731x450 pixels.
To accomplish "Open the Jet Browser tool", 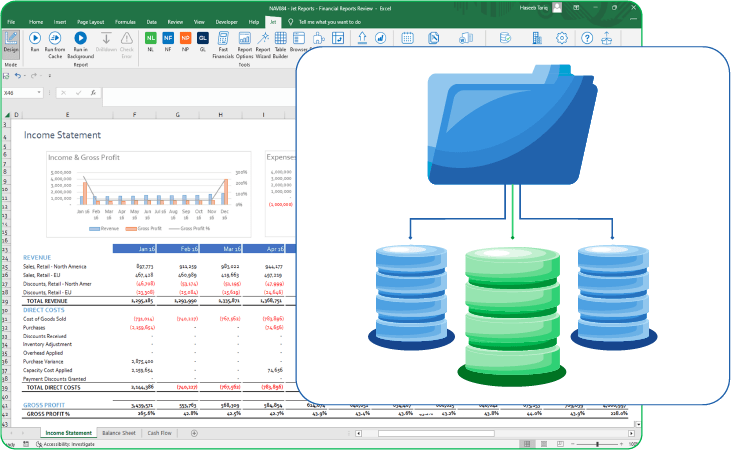I will click(298, 42).
